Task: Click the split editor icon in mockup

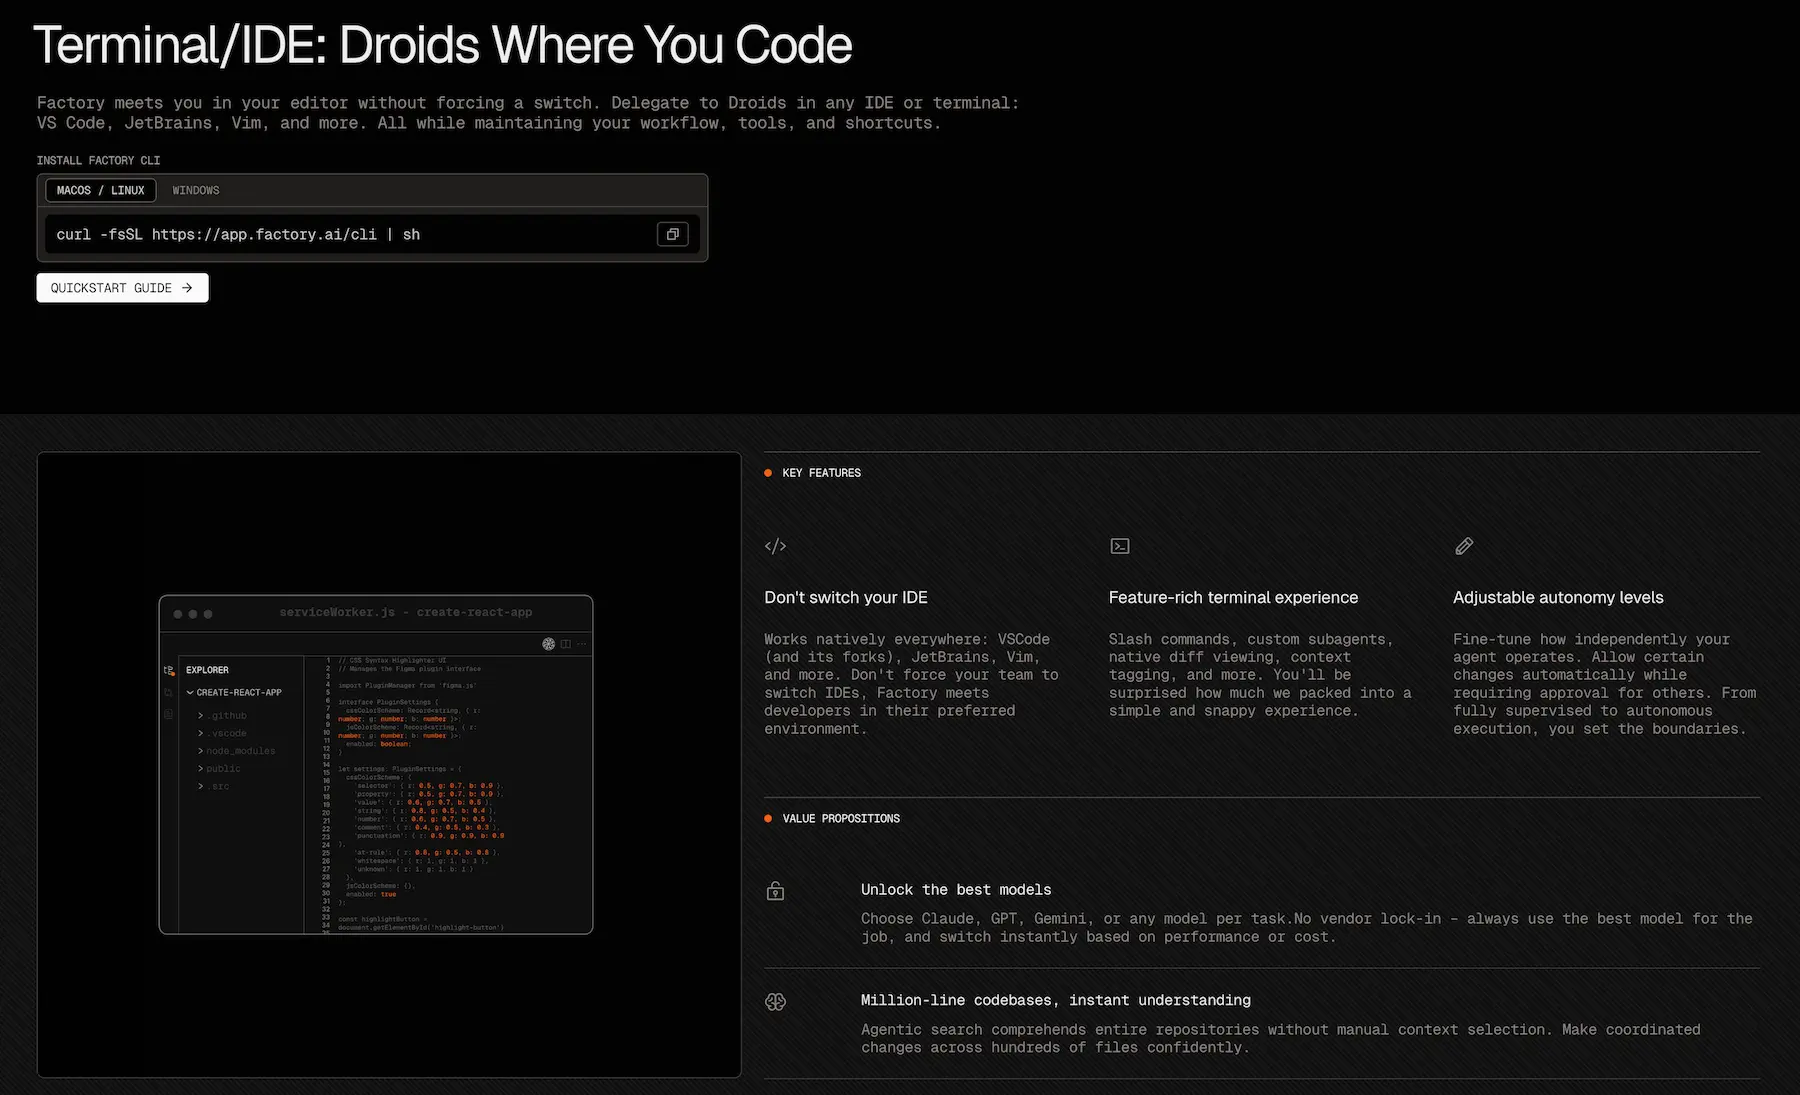Action: coord(566,644)
